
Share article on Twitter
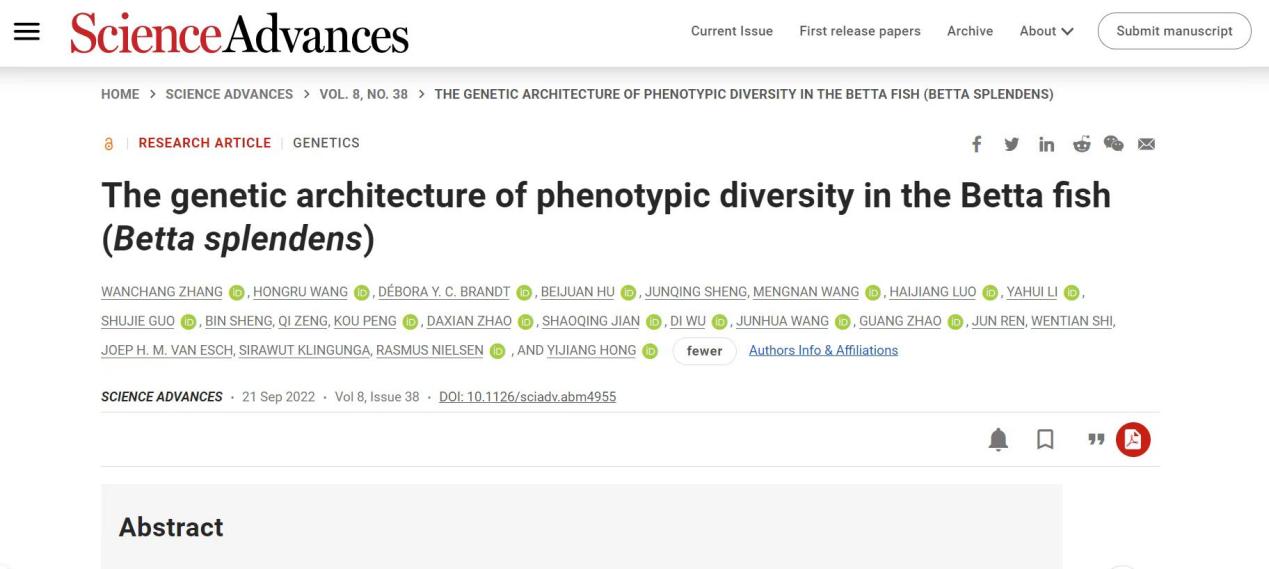point(1012,144)
